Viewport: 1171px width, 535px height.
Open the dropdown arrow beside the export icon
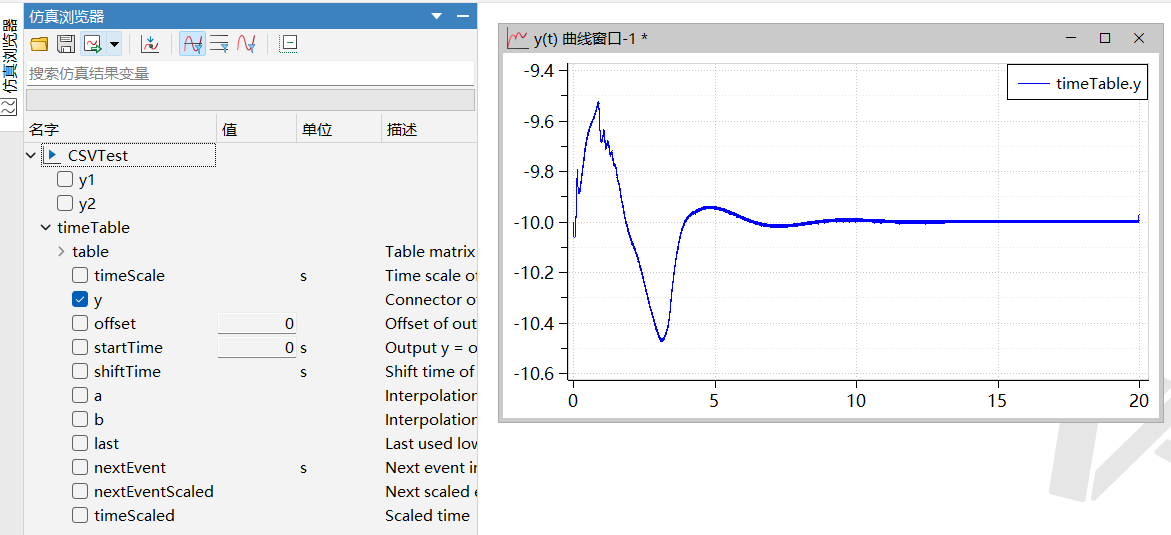click(x=114, y=44)
